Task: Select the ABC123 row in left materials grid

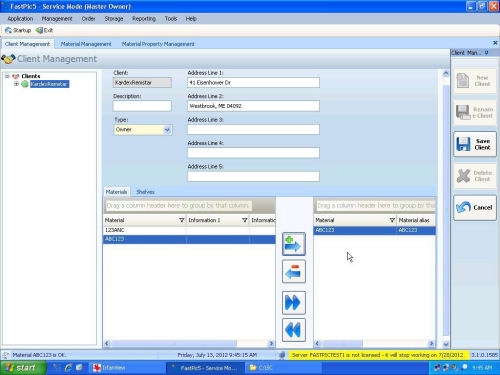Action: pyautogui.click(x=189, y=239)
